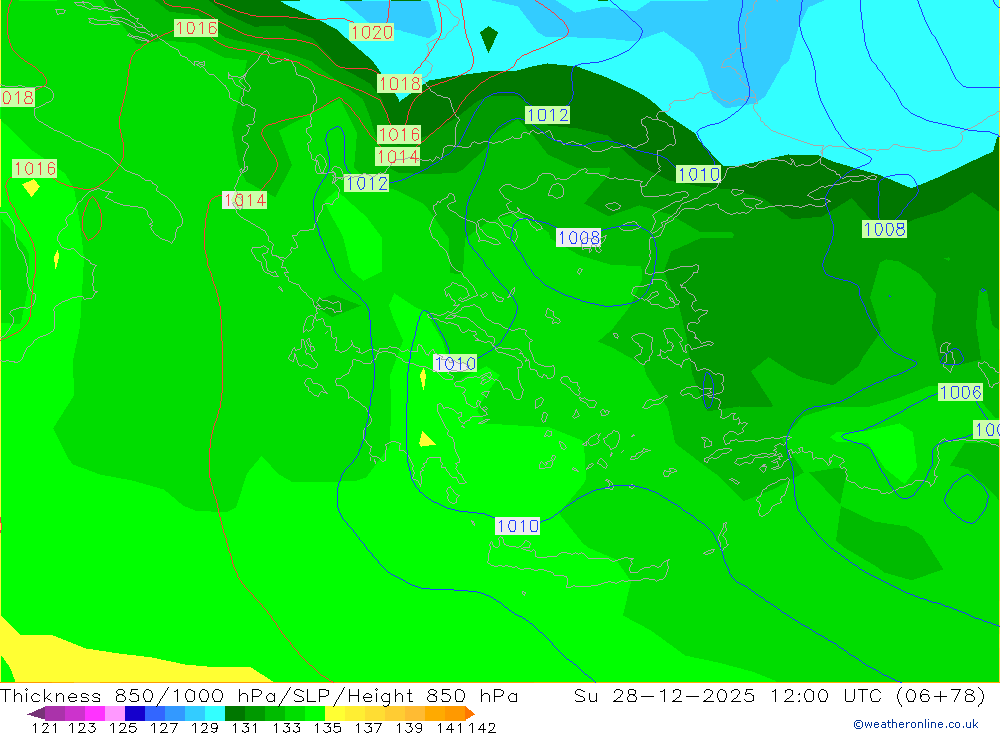
Task: Click the blue 1006 isobar label
Action: click(x=960, y=392)
